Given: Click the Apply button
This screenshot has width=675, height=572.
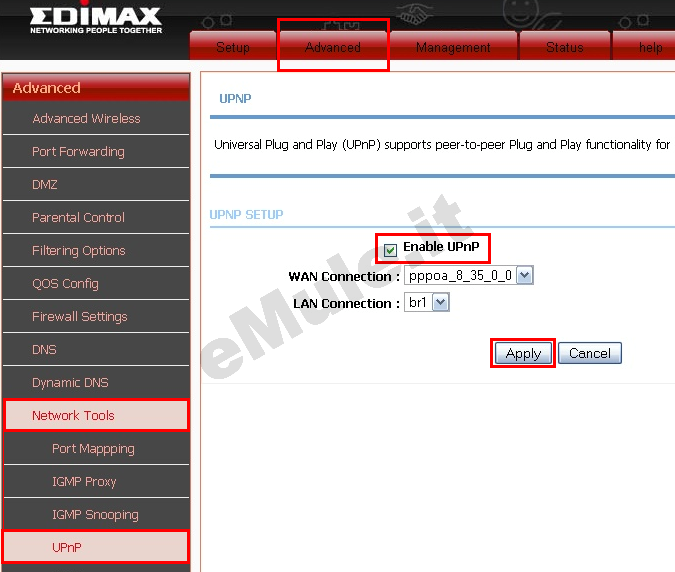Looking at the screenshot, I should pyautogui.click(x=523, y=353).
